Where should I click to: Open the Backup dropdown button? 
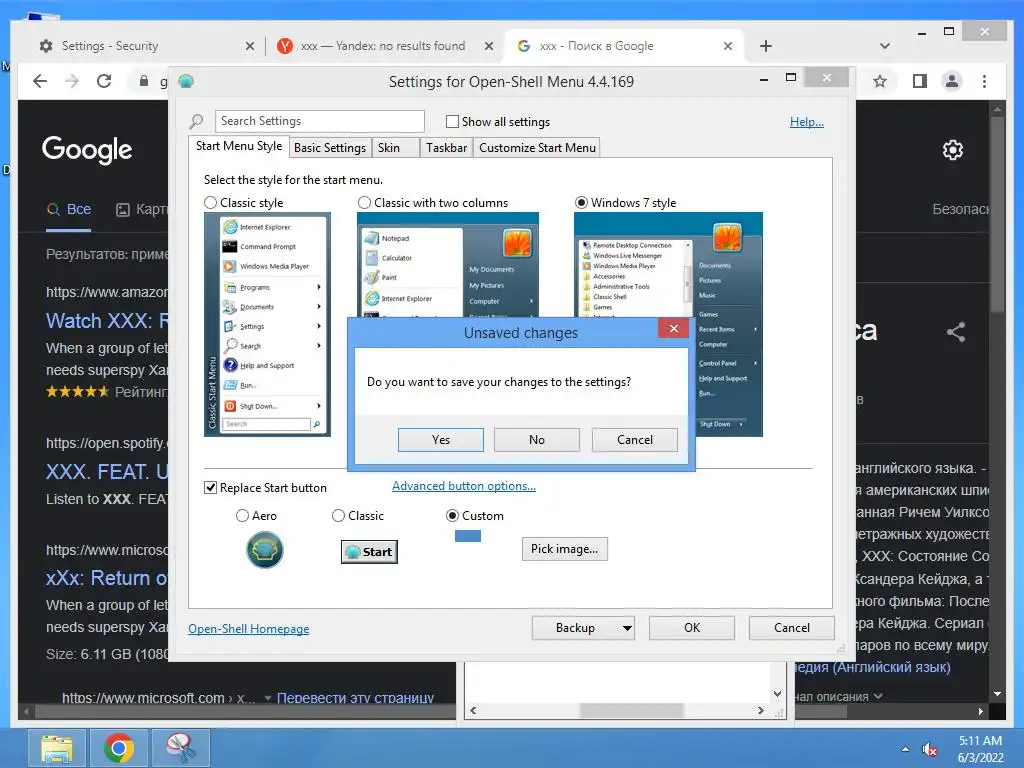click(x=583, y=628)
